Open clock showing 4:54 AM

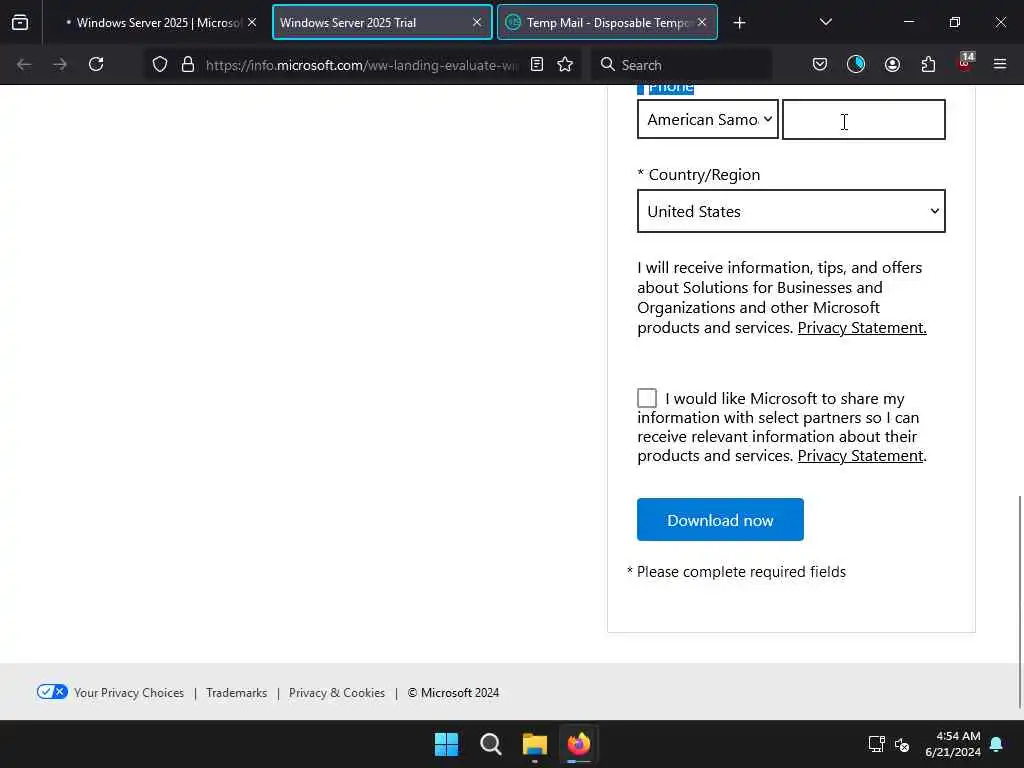click(x=953, y=744)
